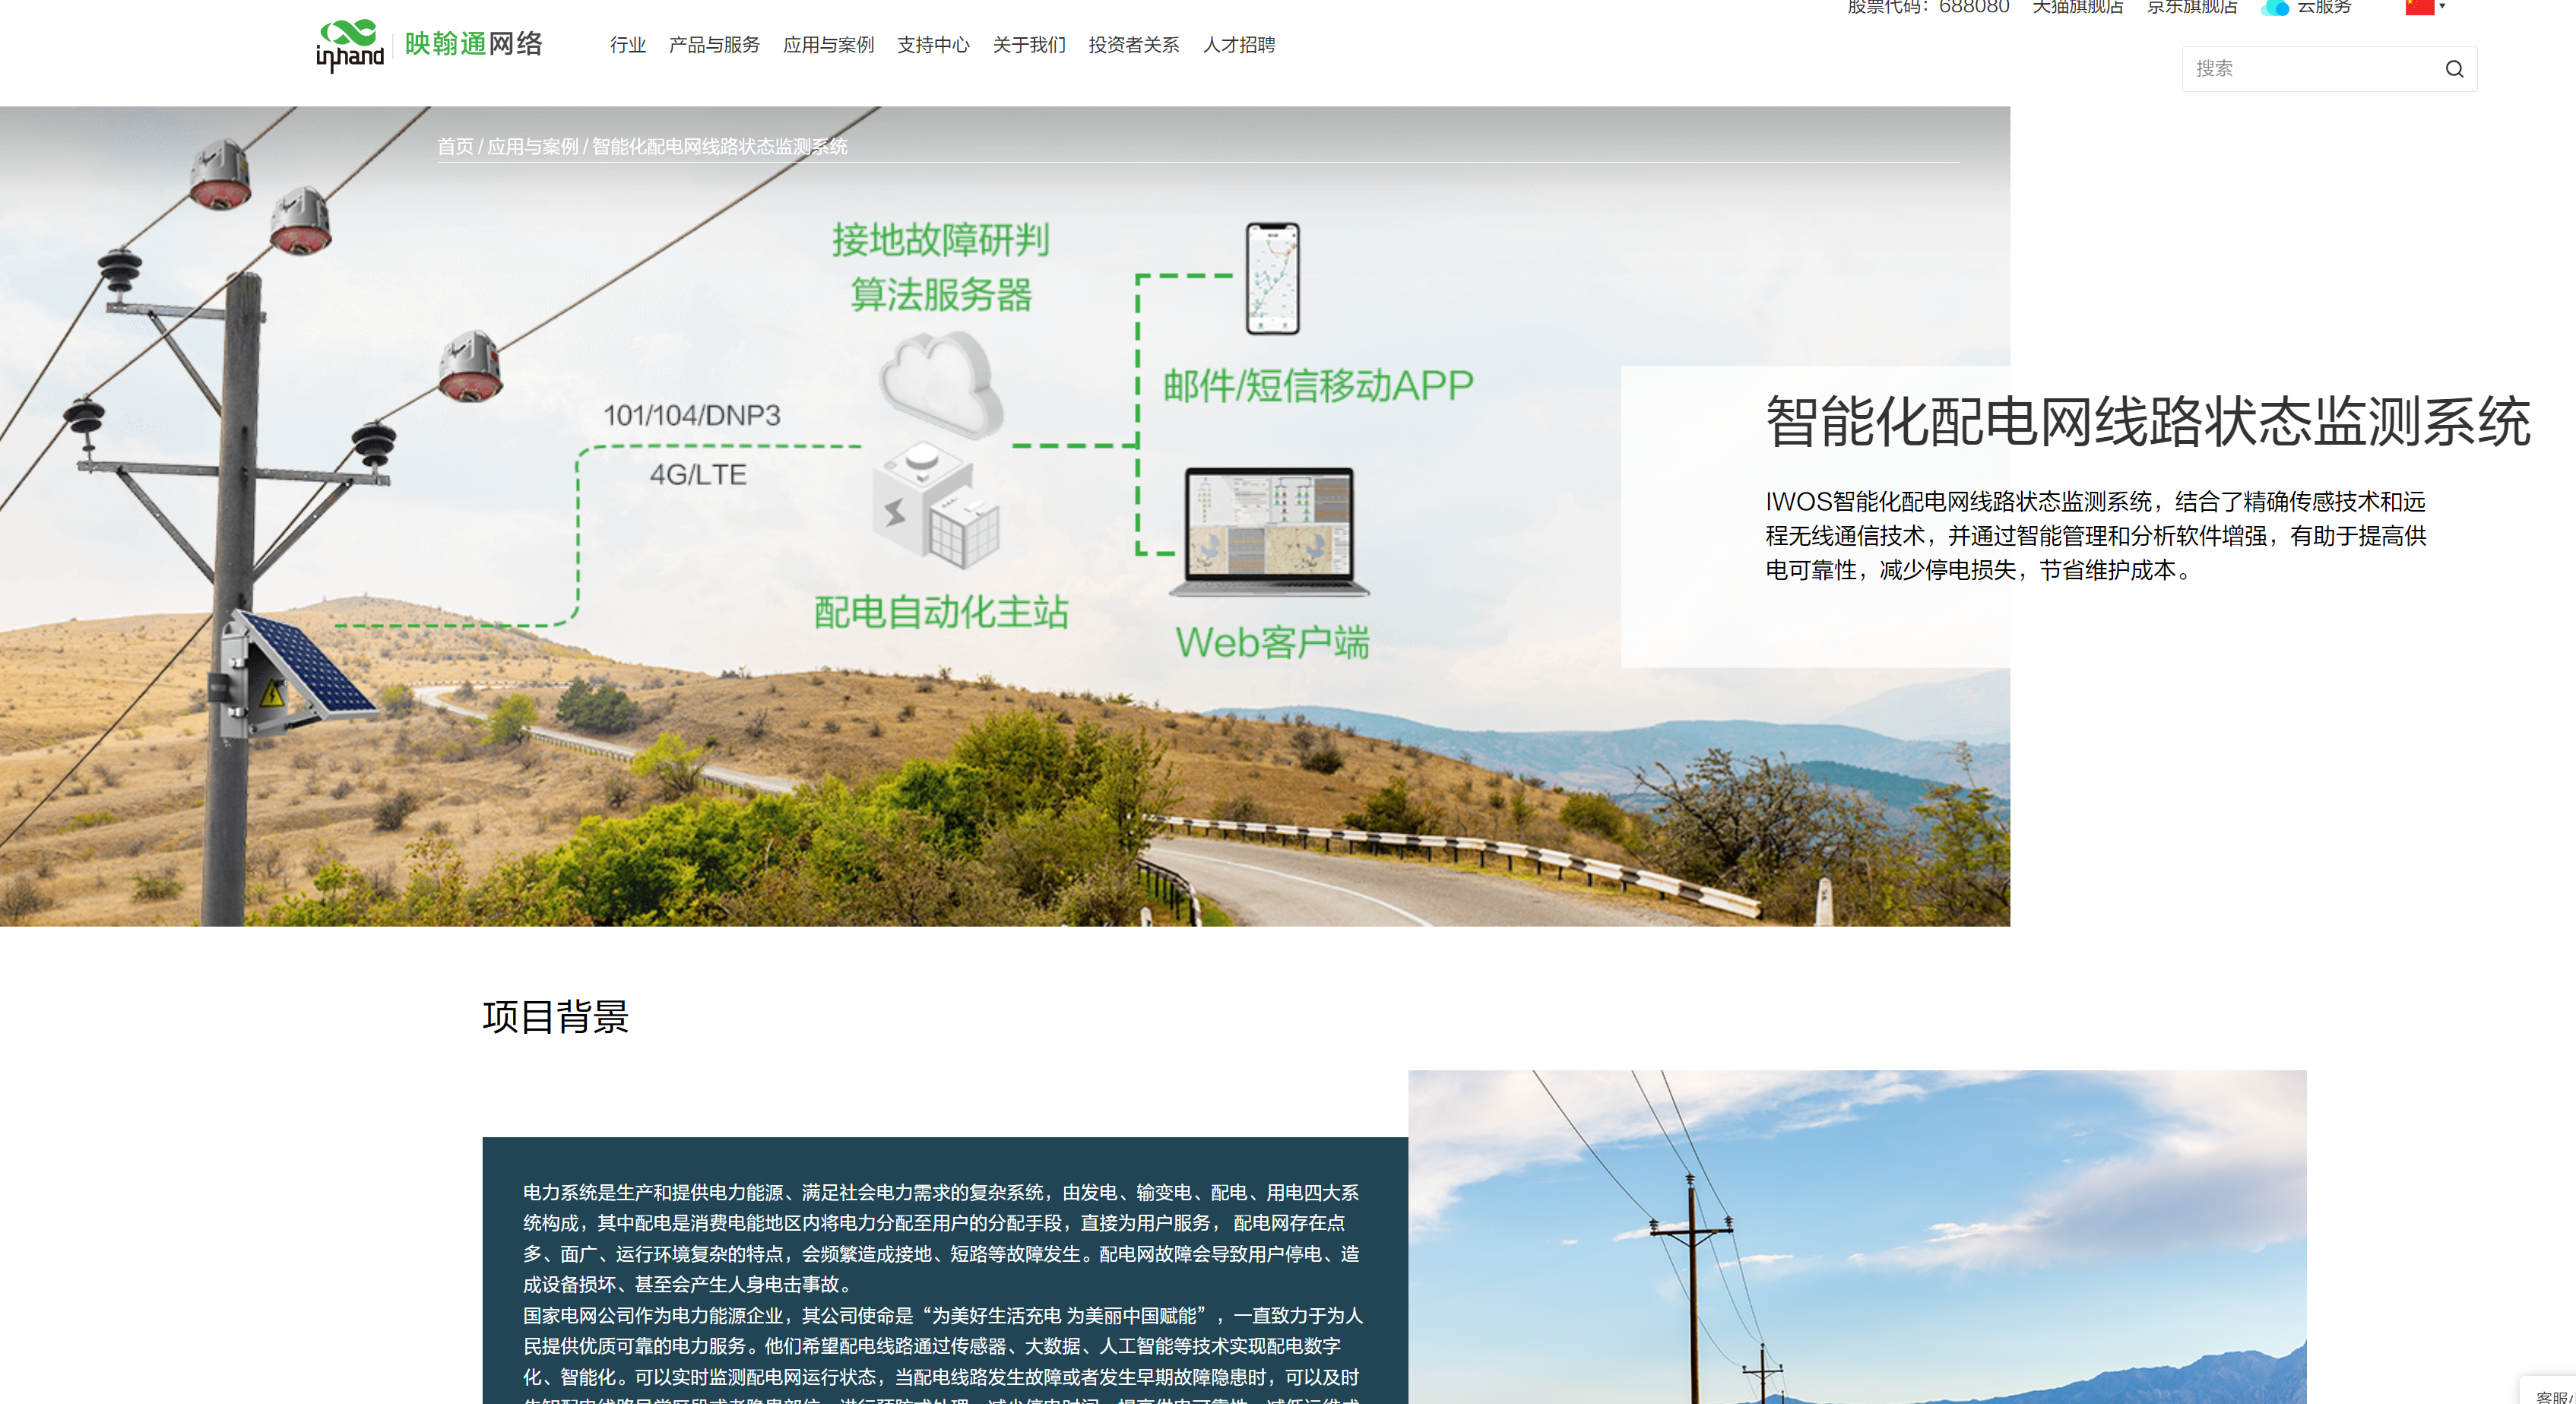
Task: Open the 行业 navigation menu
Action: tap(627, 45)
